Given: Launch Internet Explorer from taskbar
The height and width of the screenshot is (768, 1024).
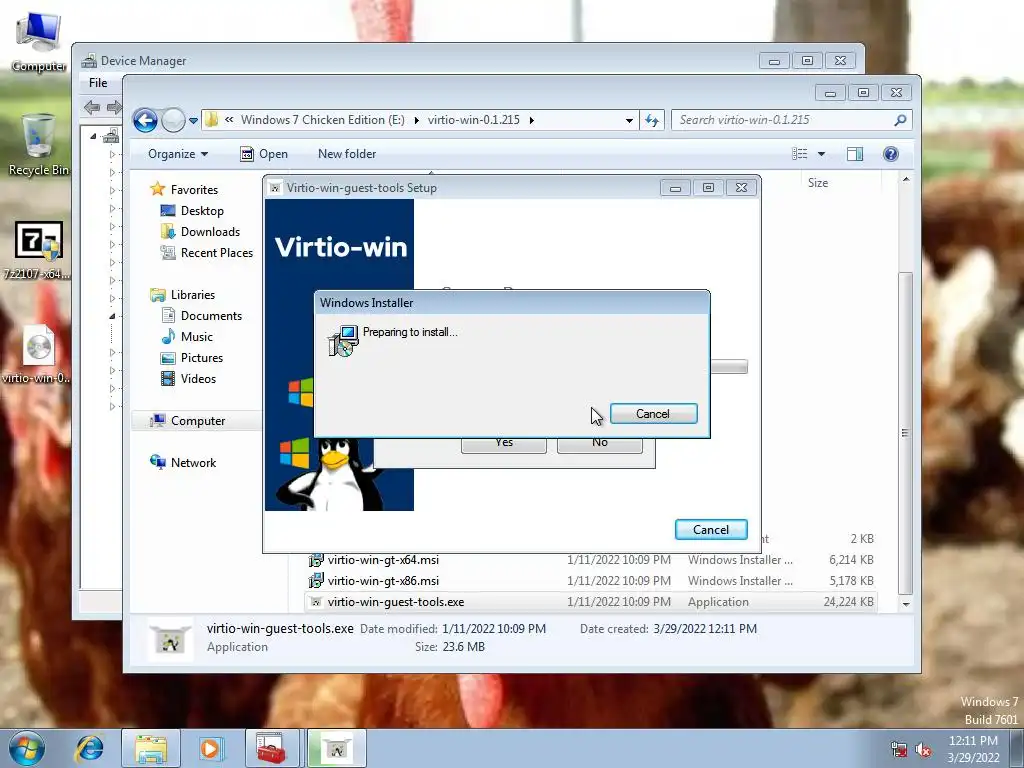Looking at the screenshot, I should [89, 748].
